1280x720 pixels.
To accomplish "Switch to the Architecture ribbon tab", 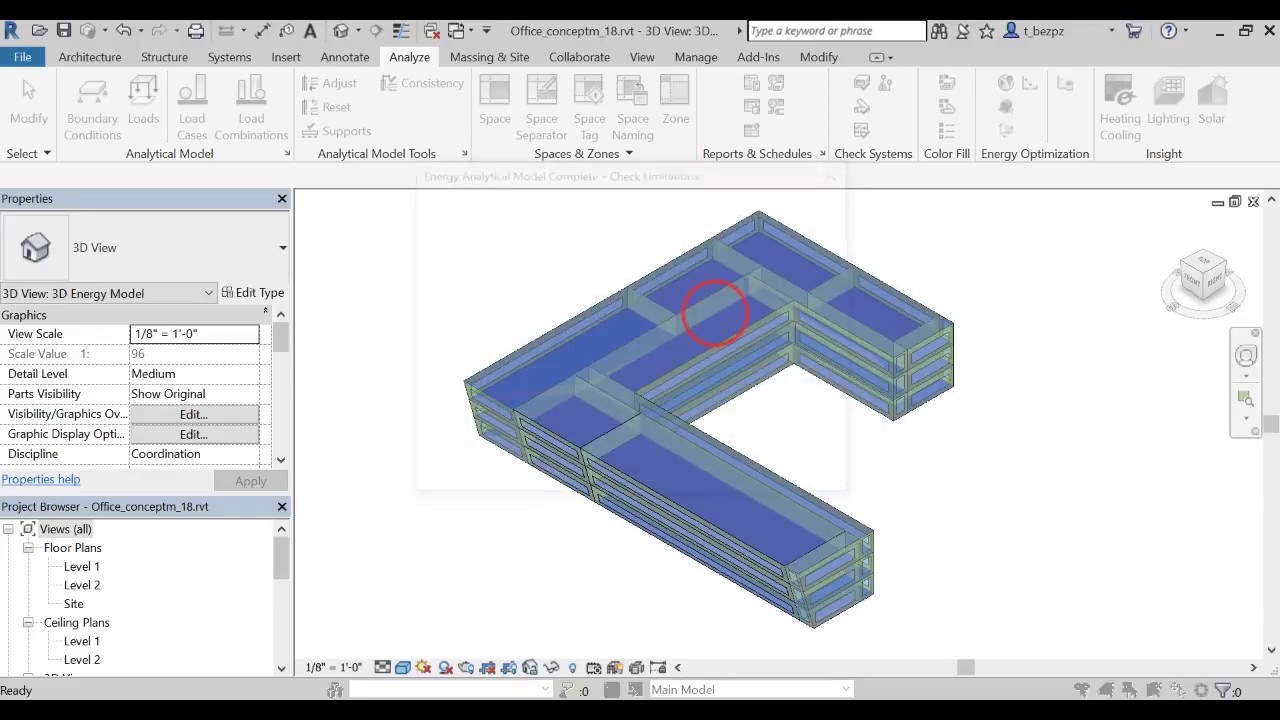I will (x=90, y=57).
